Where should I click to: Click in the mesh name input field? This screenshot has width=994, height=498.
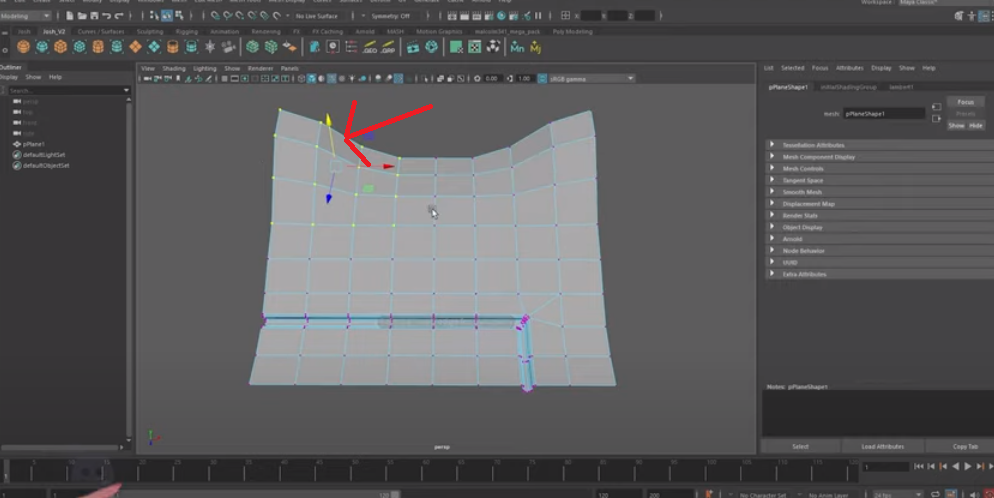(x=884, y=114)
